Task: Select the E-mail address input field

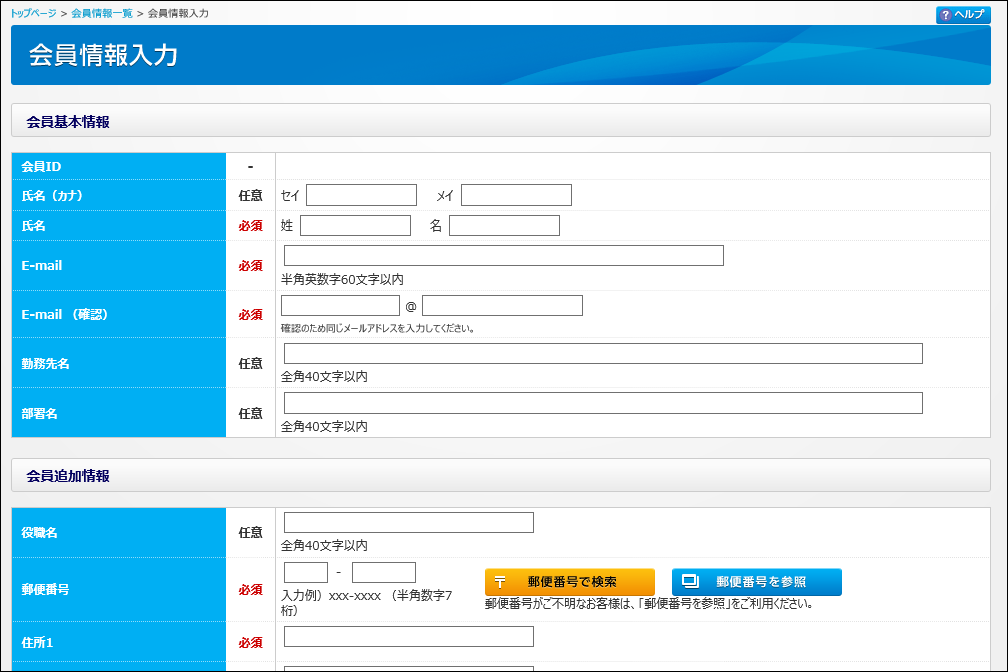Action: click(503, 256)
